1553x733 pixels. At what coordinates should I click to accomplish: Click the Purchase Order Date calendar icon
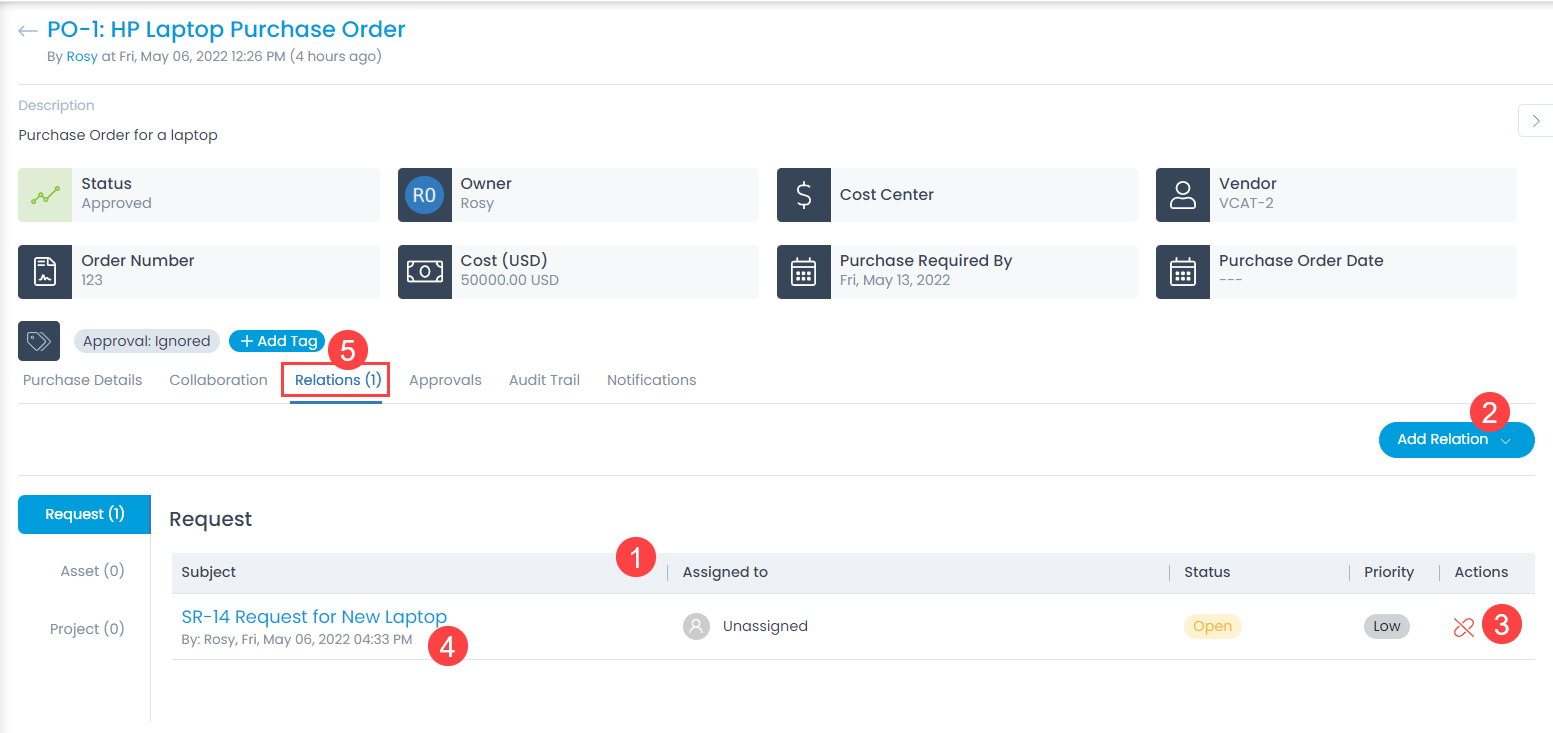pos(1182,271)
